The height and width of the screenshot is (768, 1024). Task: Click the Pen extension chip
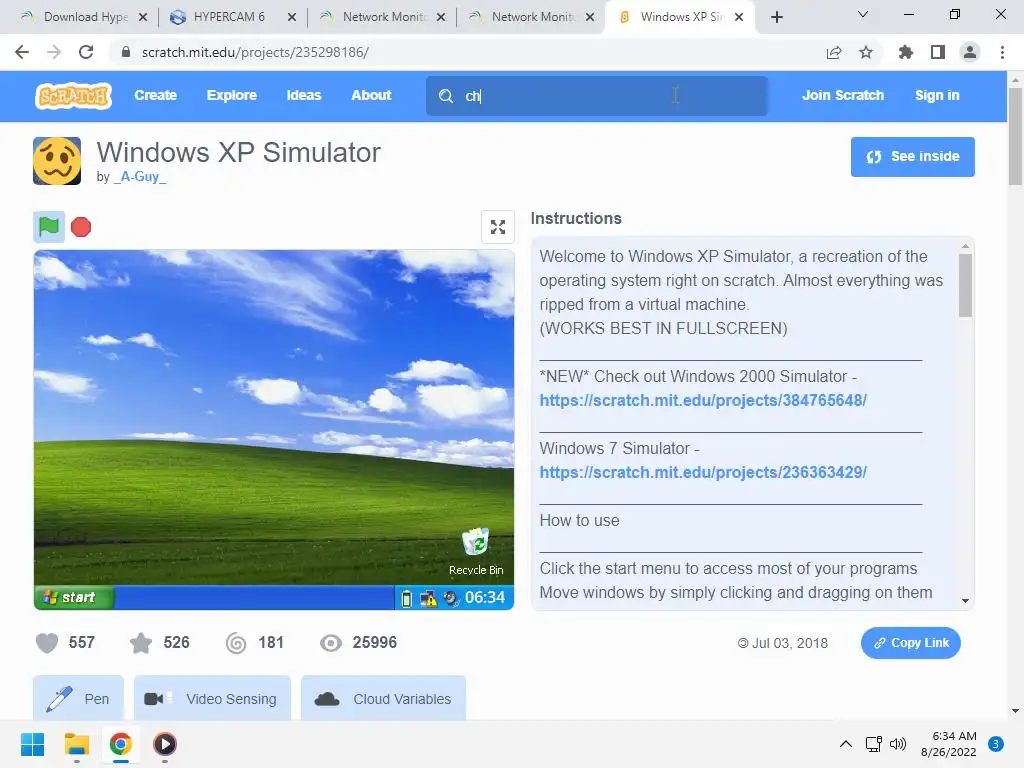[78, 698]
